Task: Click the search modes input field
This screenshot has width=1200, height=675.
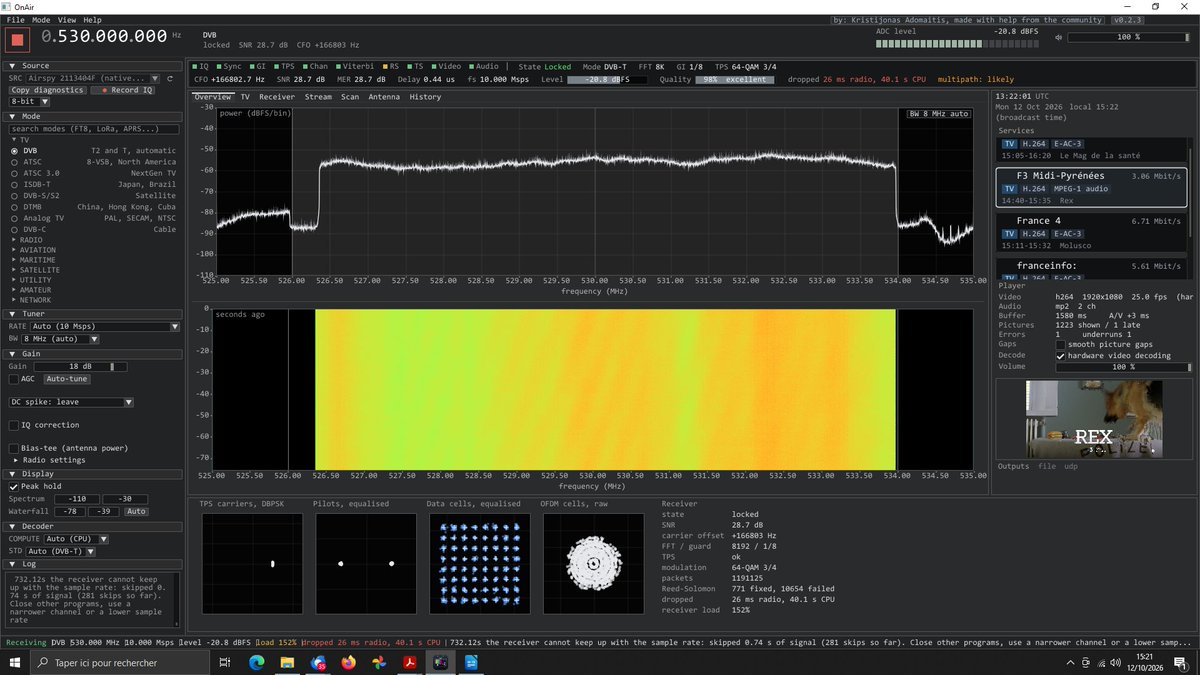Action: click(x=94, y=129)
